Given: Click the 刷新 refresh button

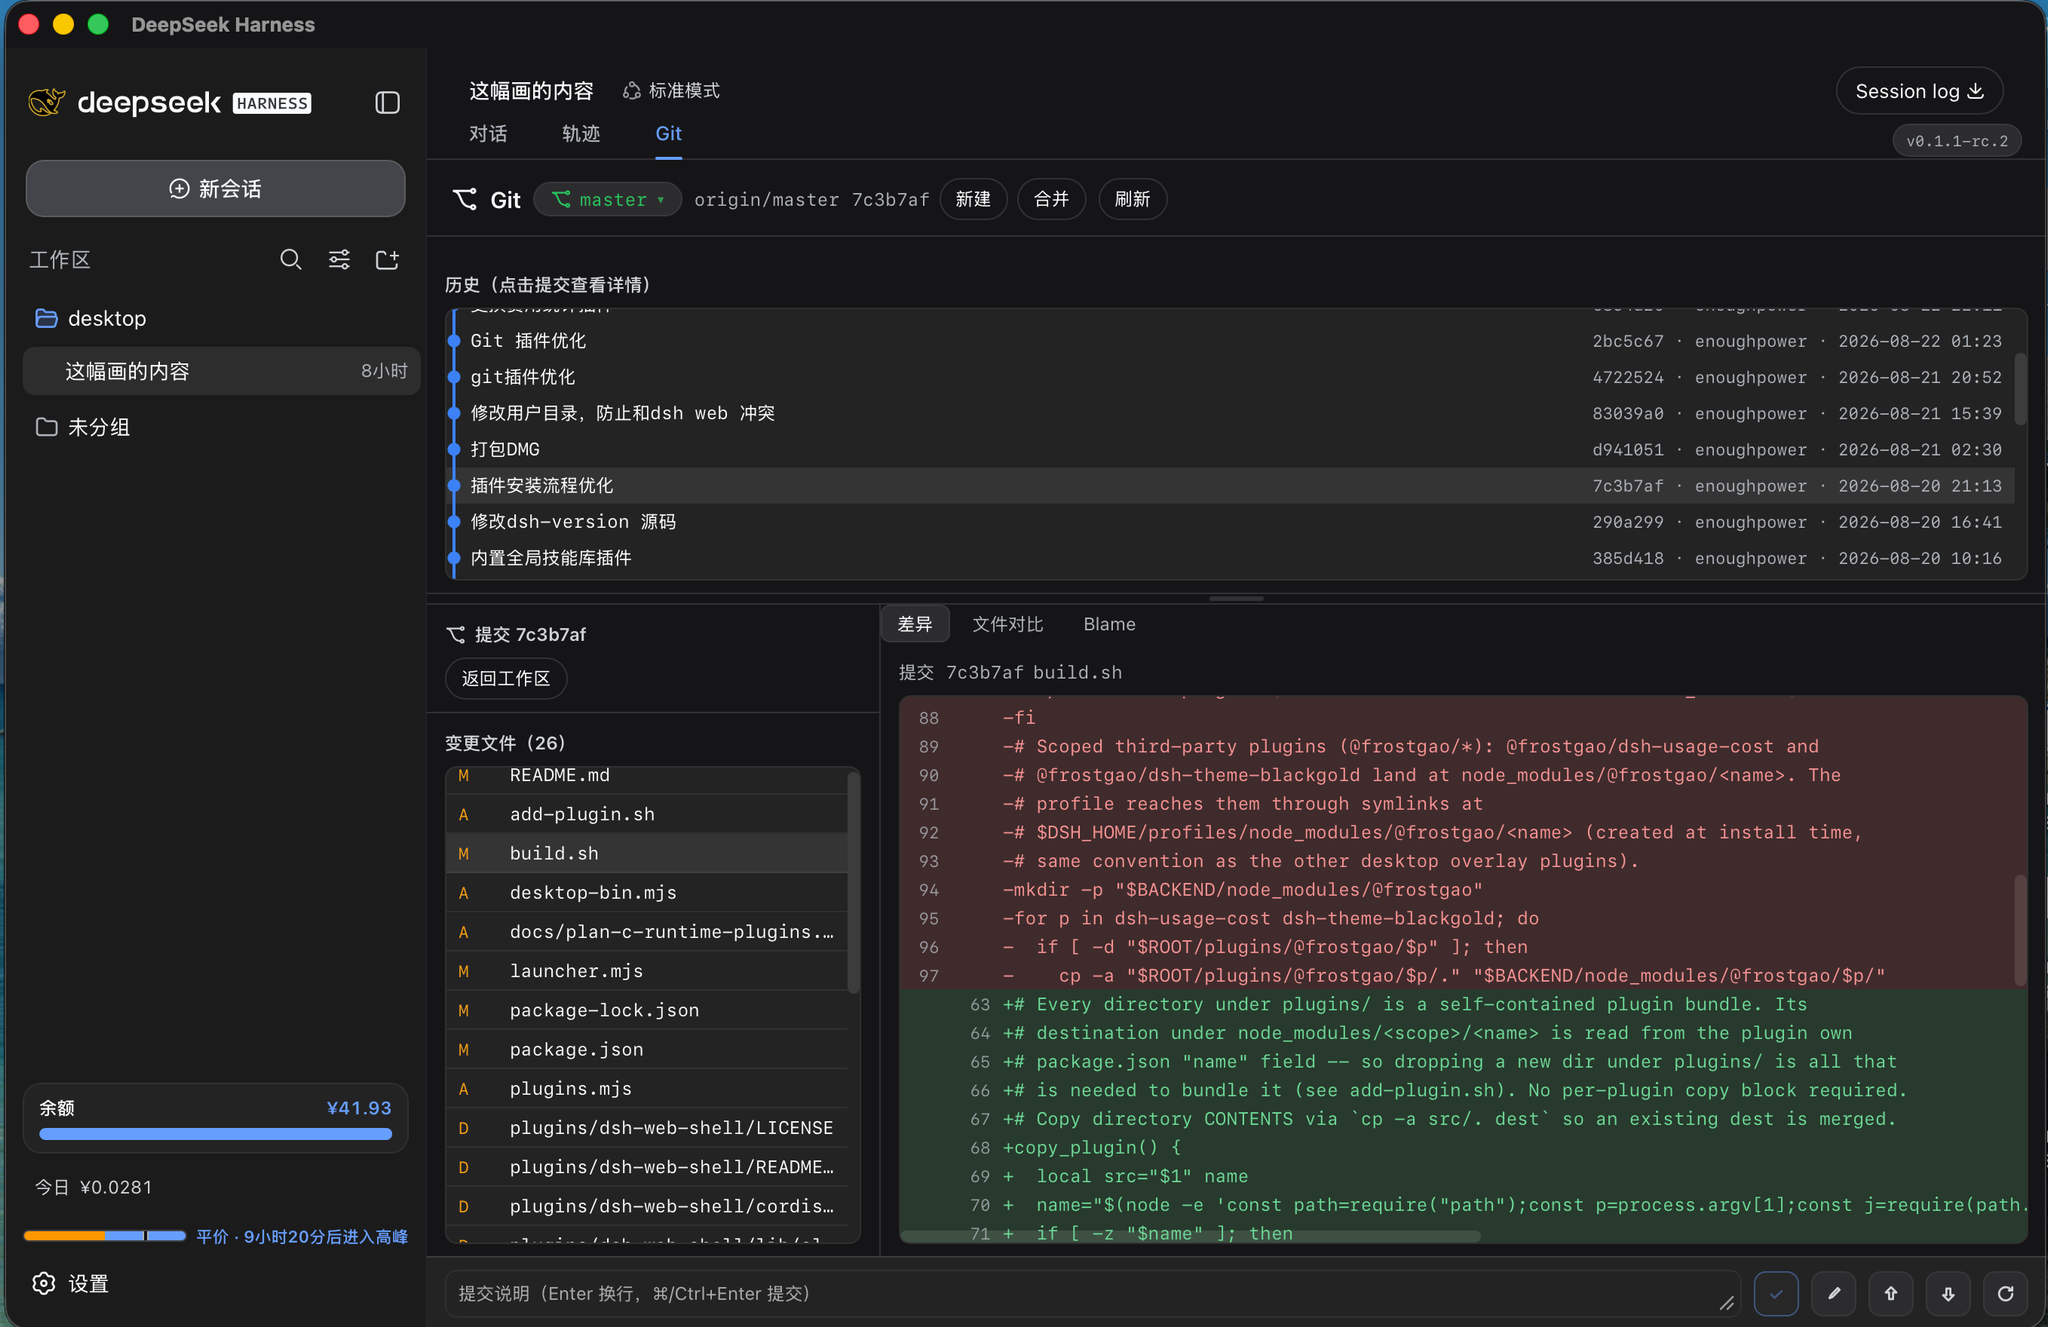Looking at the screenshot, I should click(1132, 199).
